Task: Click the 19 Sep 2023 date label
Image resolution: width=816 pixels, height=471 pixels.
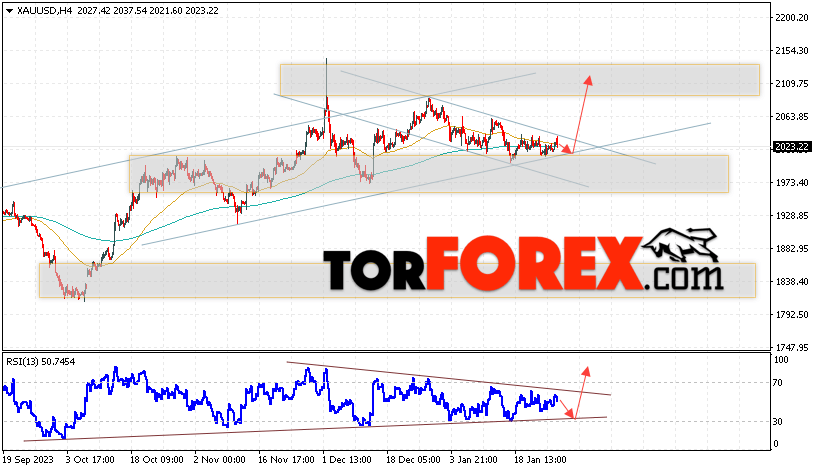Action: (x=28, y=460)
